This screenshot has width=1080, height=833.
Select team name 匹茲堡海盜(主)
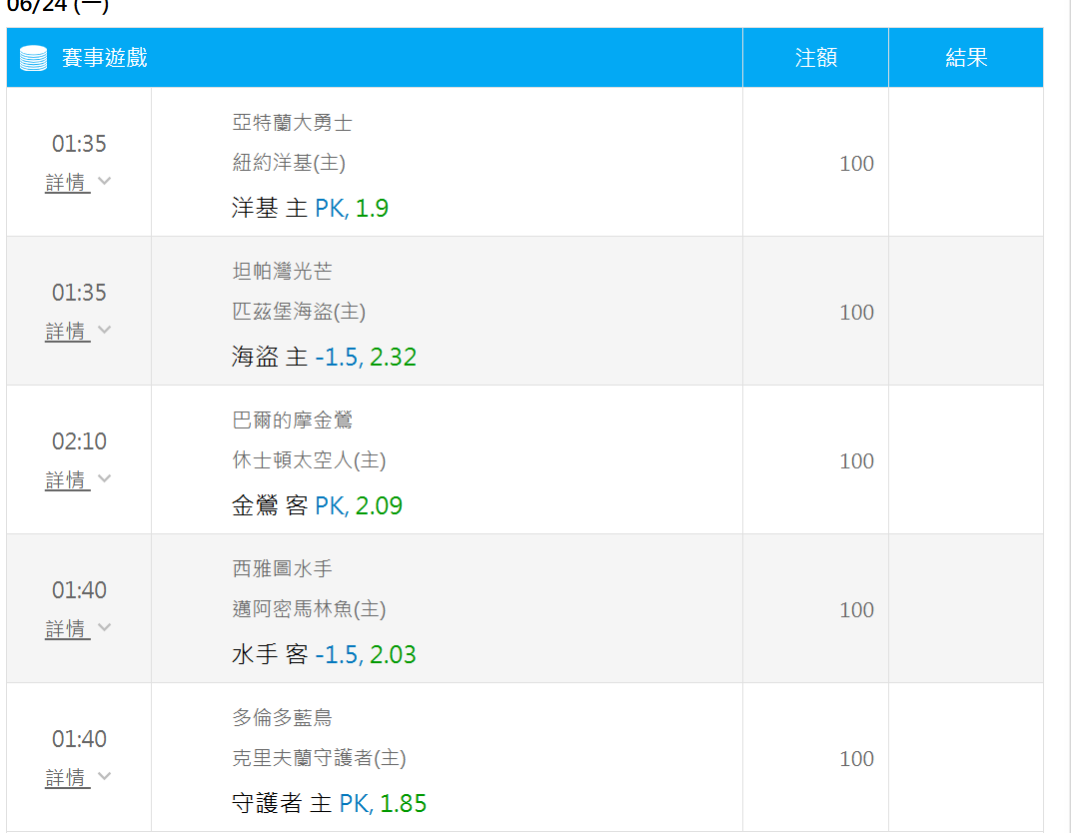[x=299, y=312]
